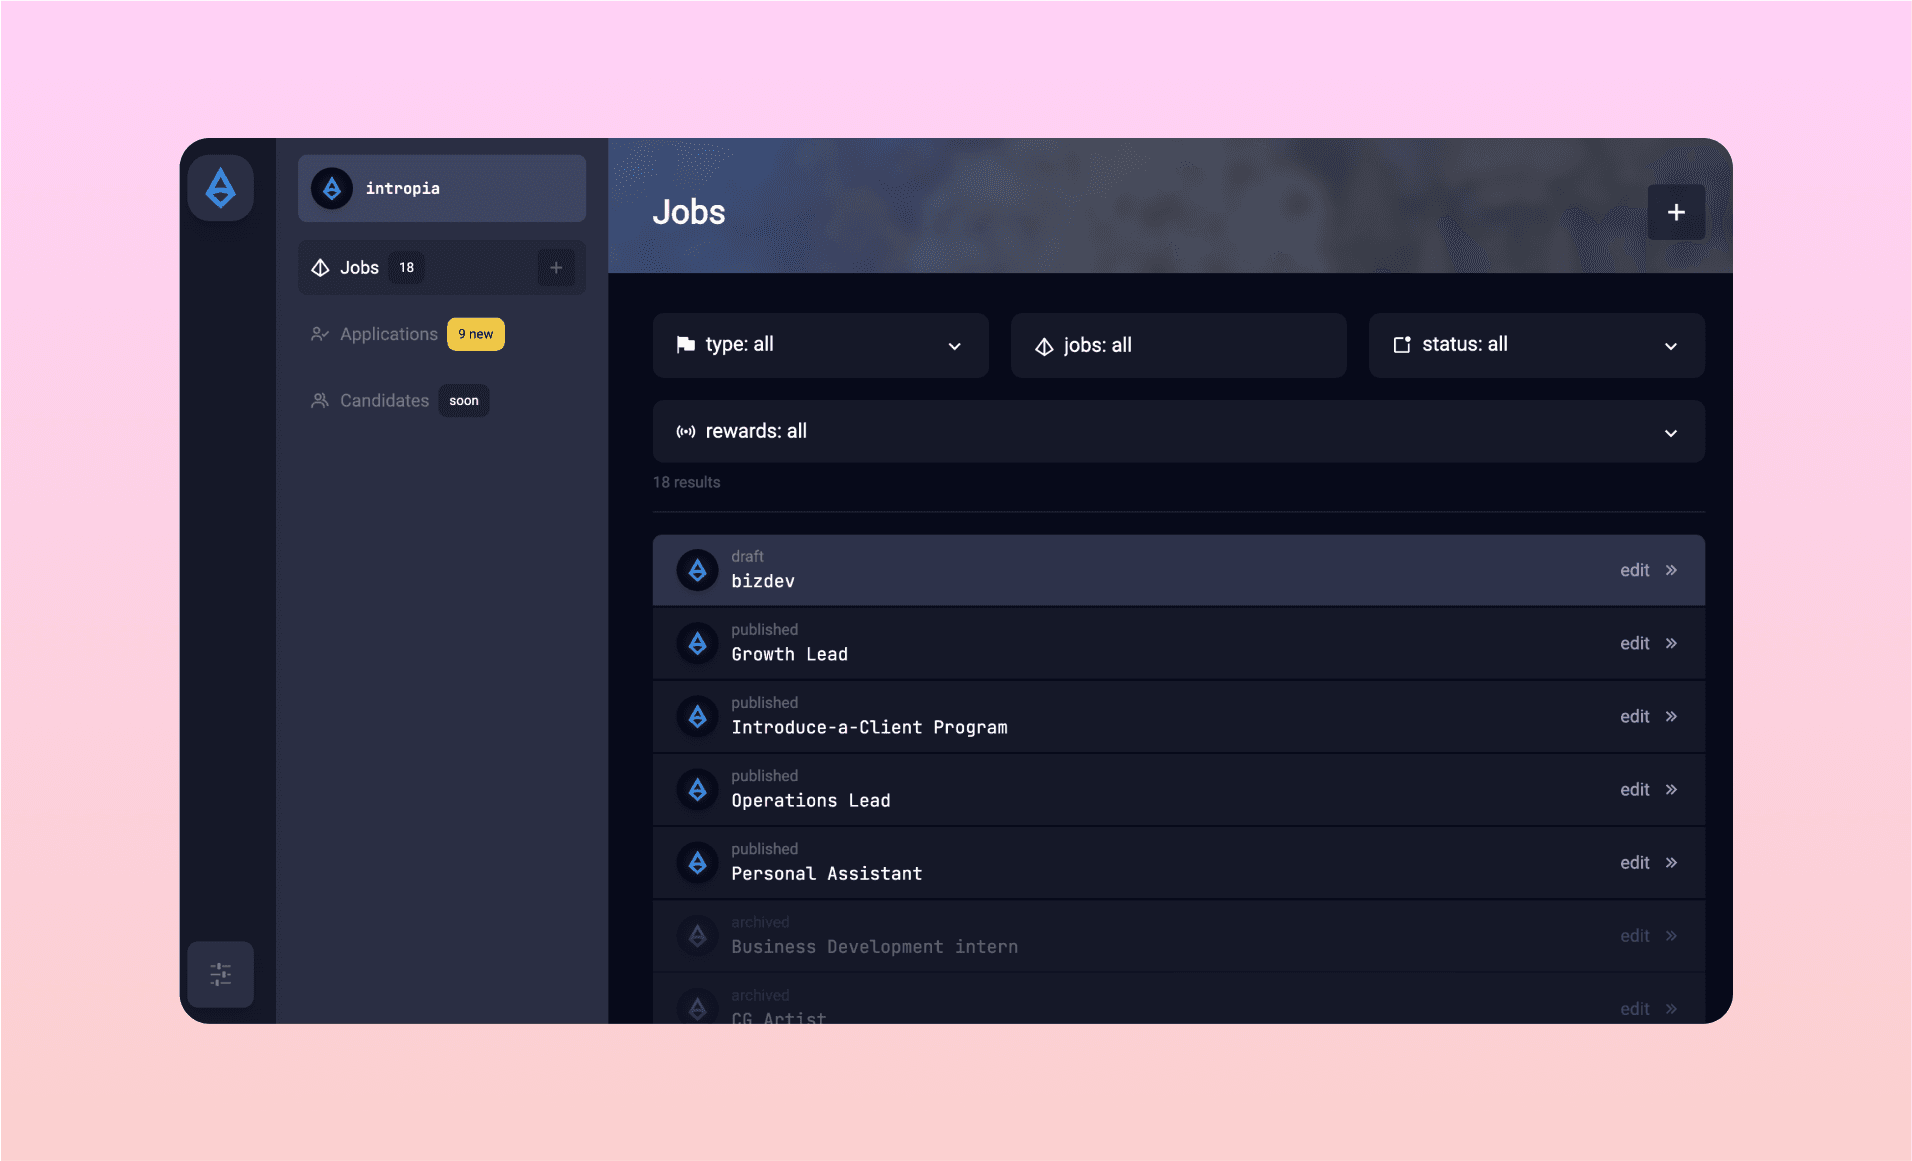Click the plus icon next to Jobs in the sidebar
The width and height of the screenshot is (1912, 1161).
tap(556, 267)
